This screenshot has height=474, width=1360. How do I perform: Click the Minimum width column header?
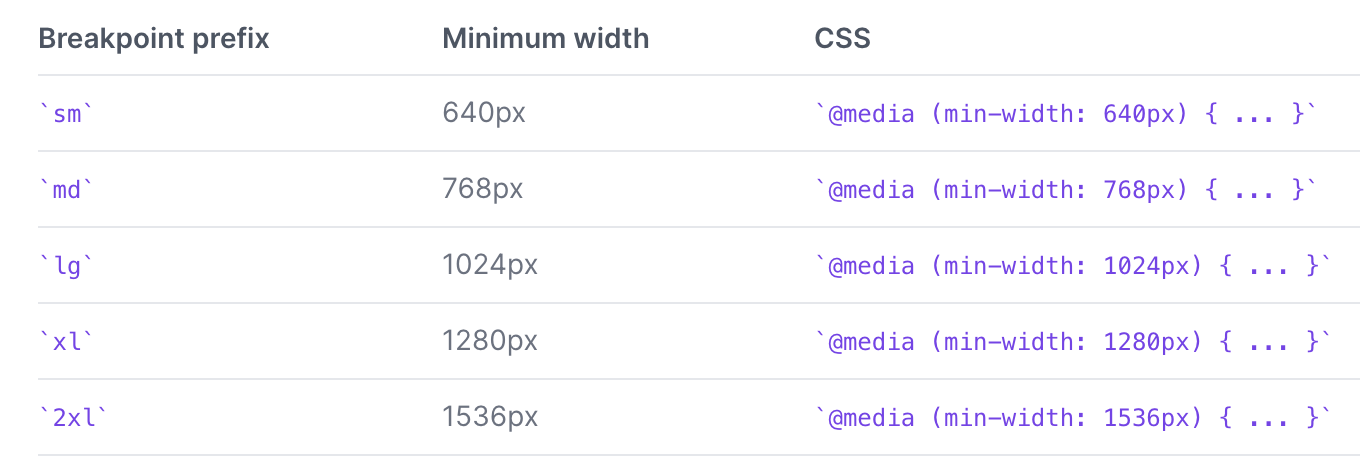(545, 39)
